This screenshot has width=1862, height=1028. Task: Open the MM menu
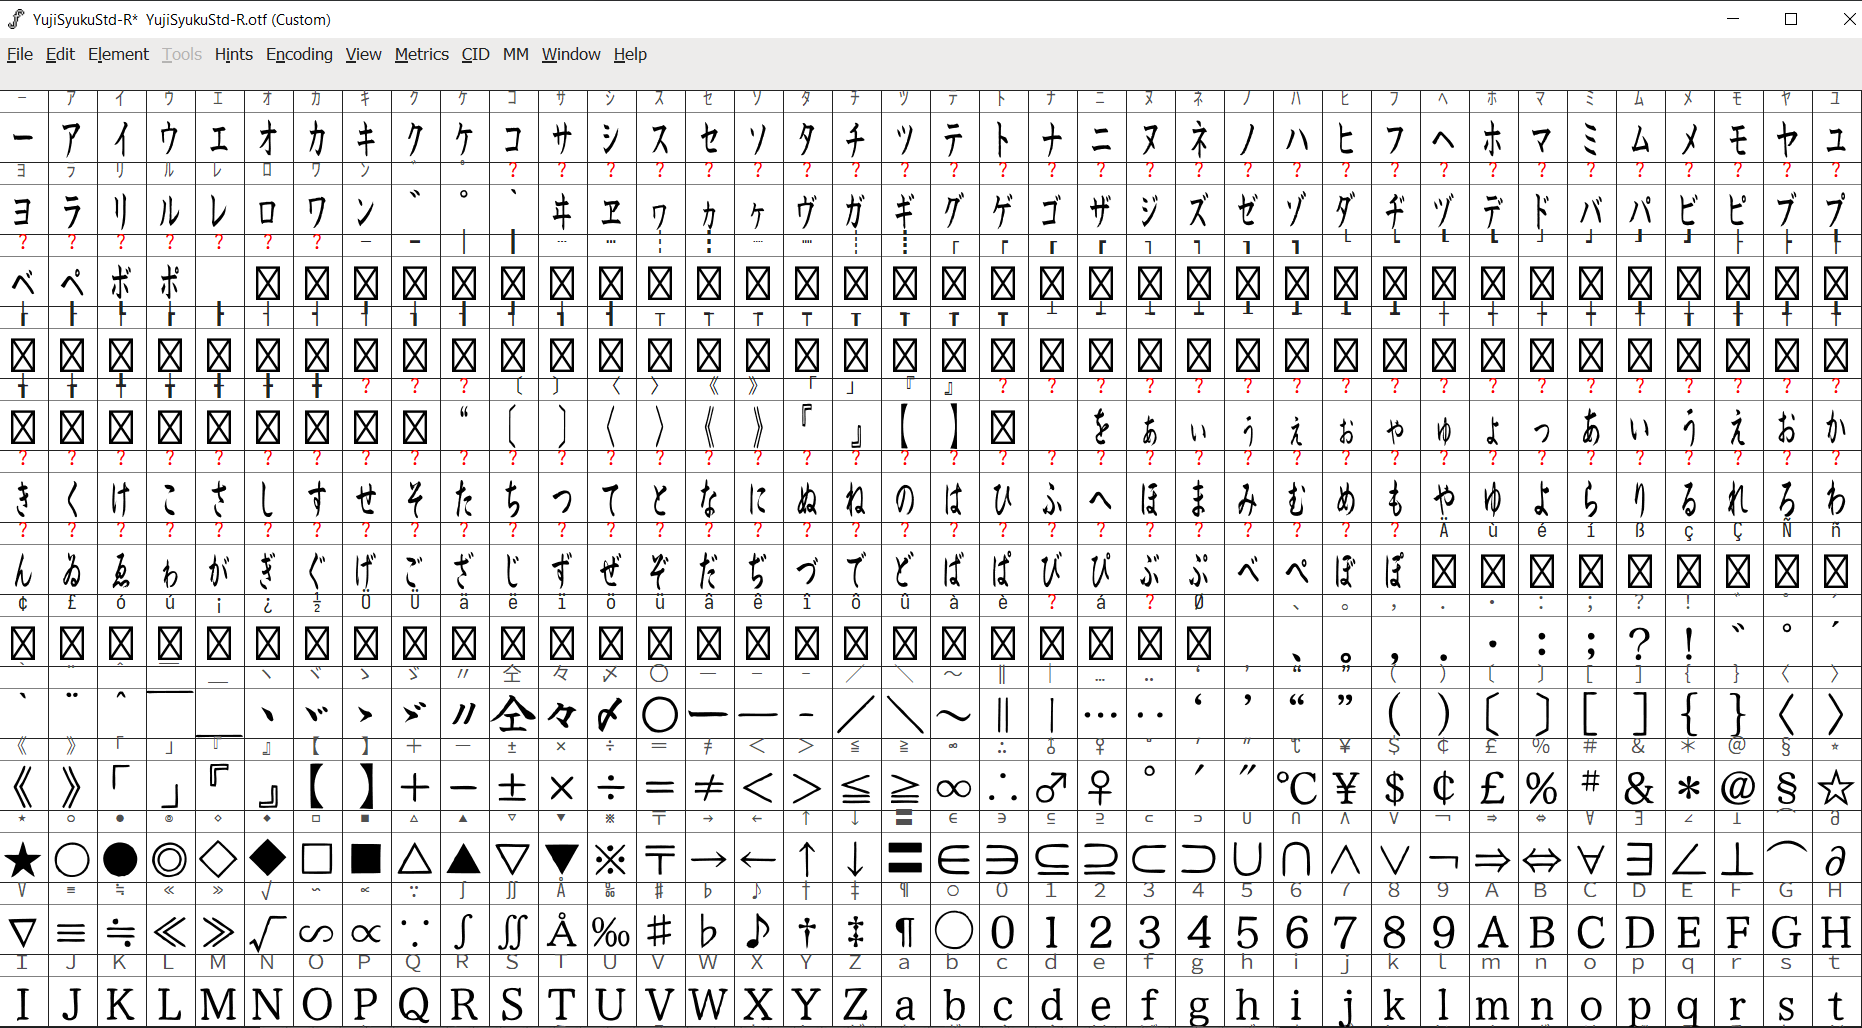pyautogui.click(x=515, y=55)
